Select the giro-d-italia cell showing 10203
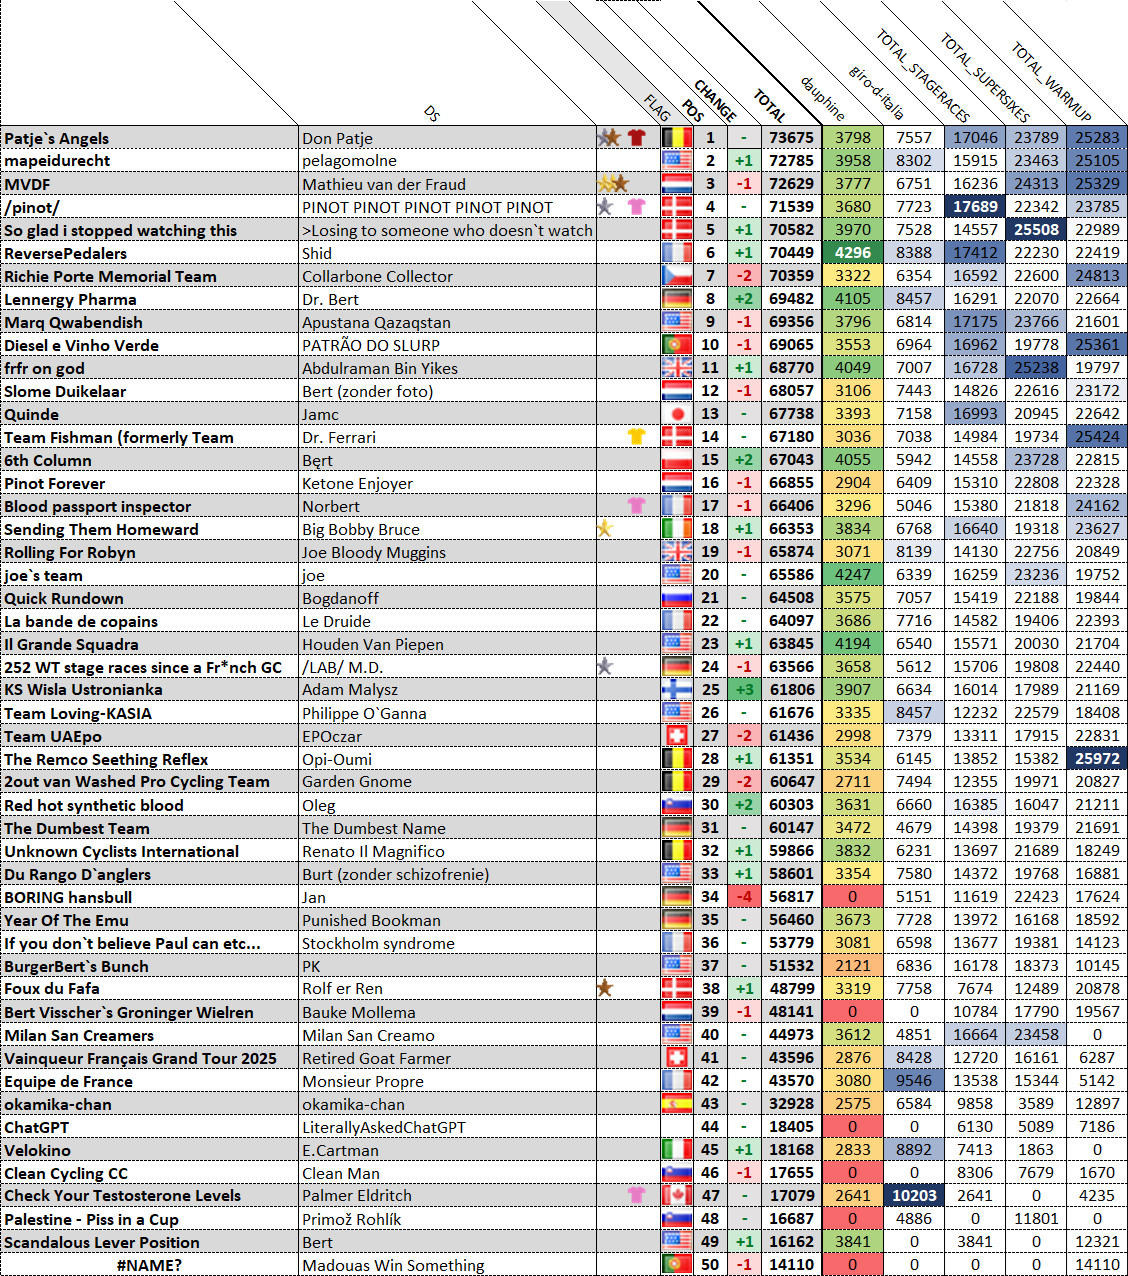The height and width of the screenshot is (1276, 1128). pyautogui.click(x=914, y=1195)
